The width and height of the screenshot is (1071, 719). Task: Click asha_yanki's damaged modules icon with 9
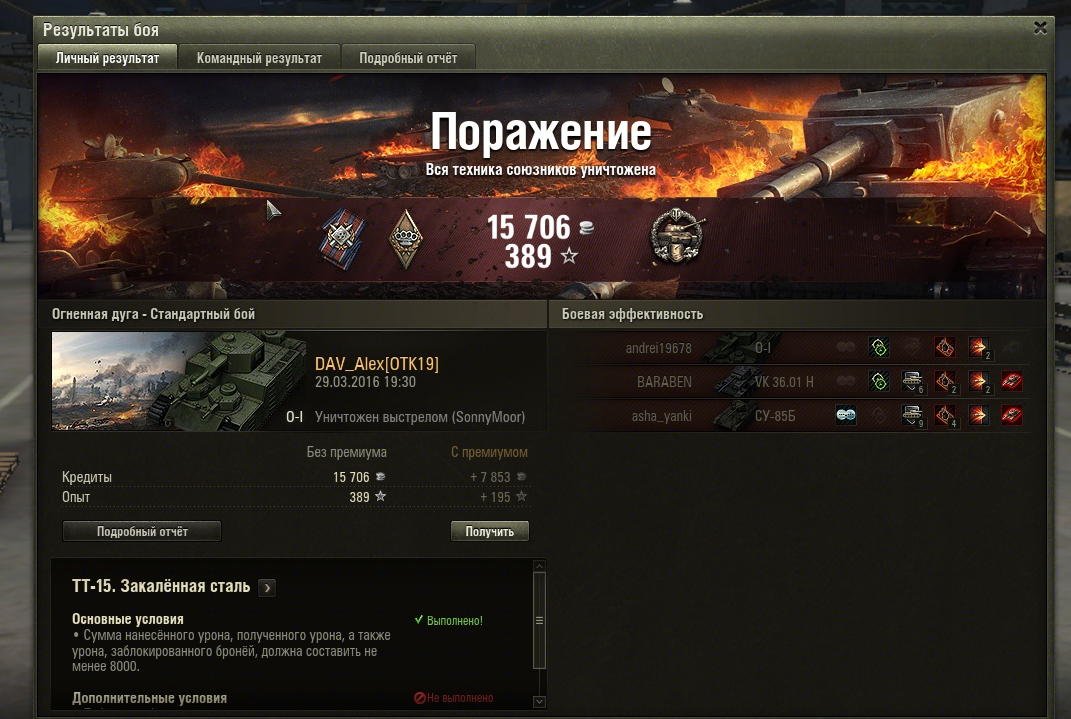[913, 415]
